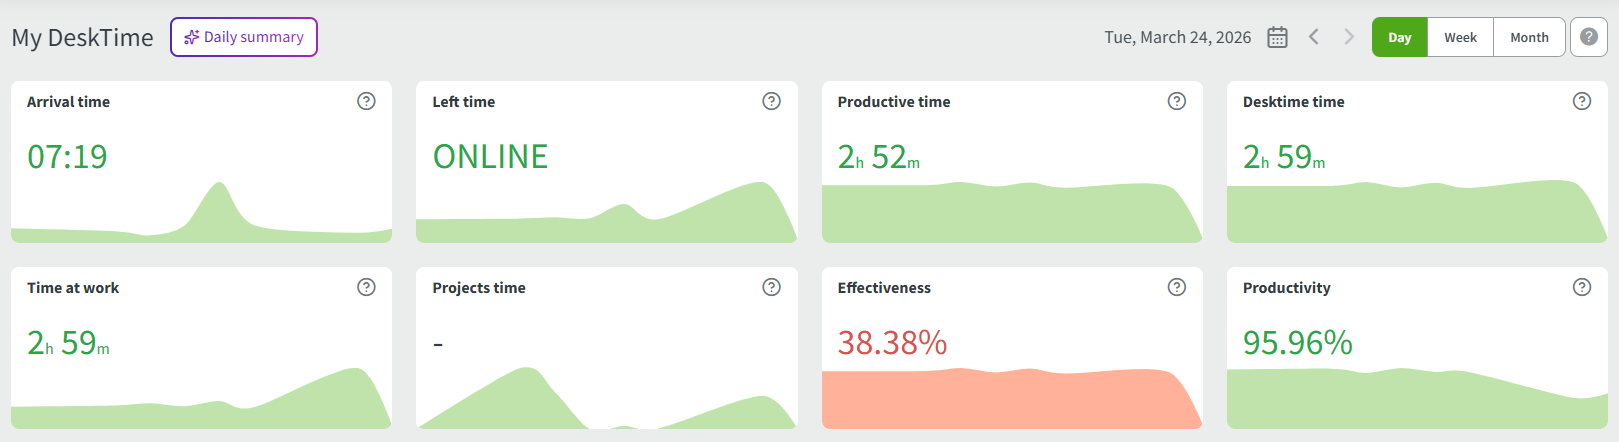The image size is (1619, 442).
Task: Click the Left time help icon
Action: [772, 101]
